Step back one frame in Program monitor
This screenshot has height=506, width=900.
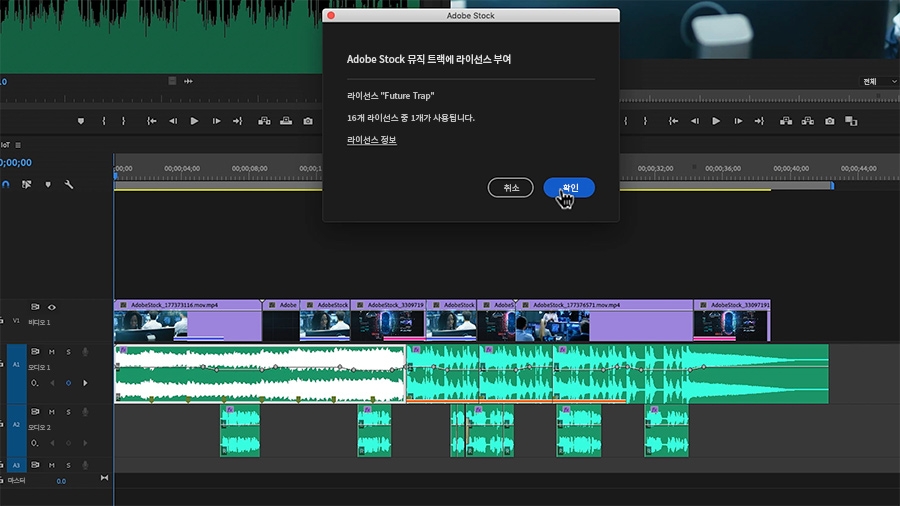[695, 121]
